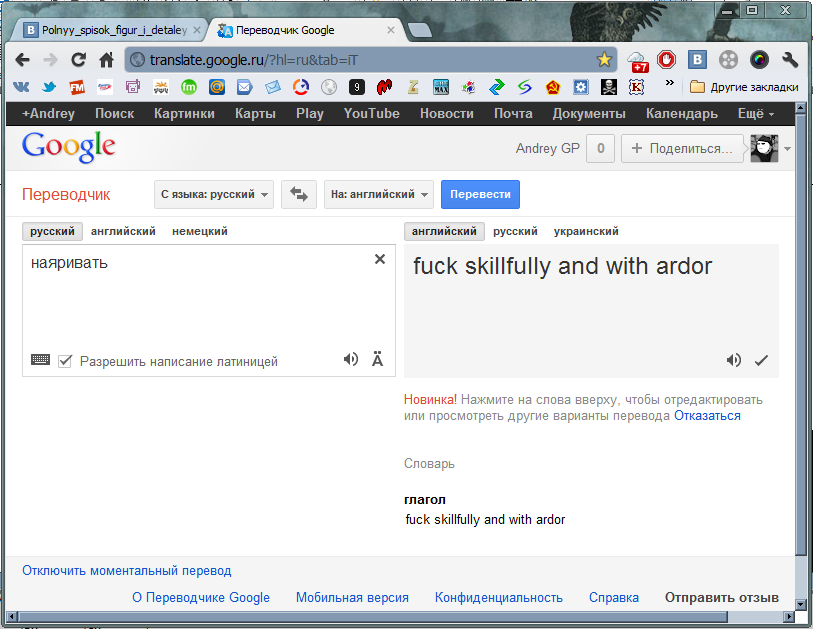Open the skull and crossbones bookmark
The width and height of the screenshot is (813, 629).
[609, 87]
